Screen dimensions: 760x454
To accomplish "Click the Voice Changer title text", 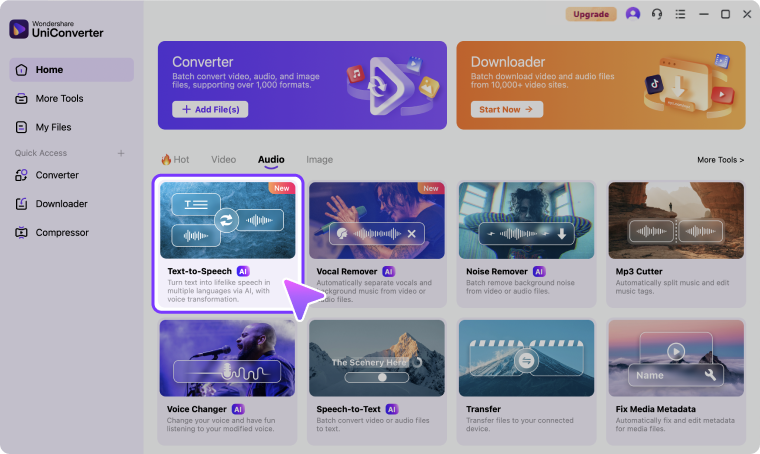I will pyautogui.click(x=197, y=409).
